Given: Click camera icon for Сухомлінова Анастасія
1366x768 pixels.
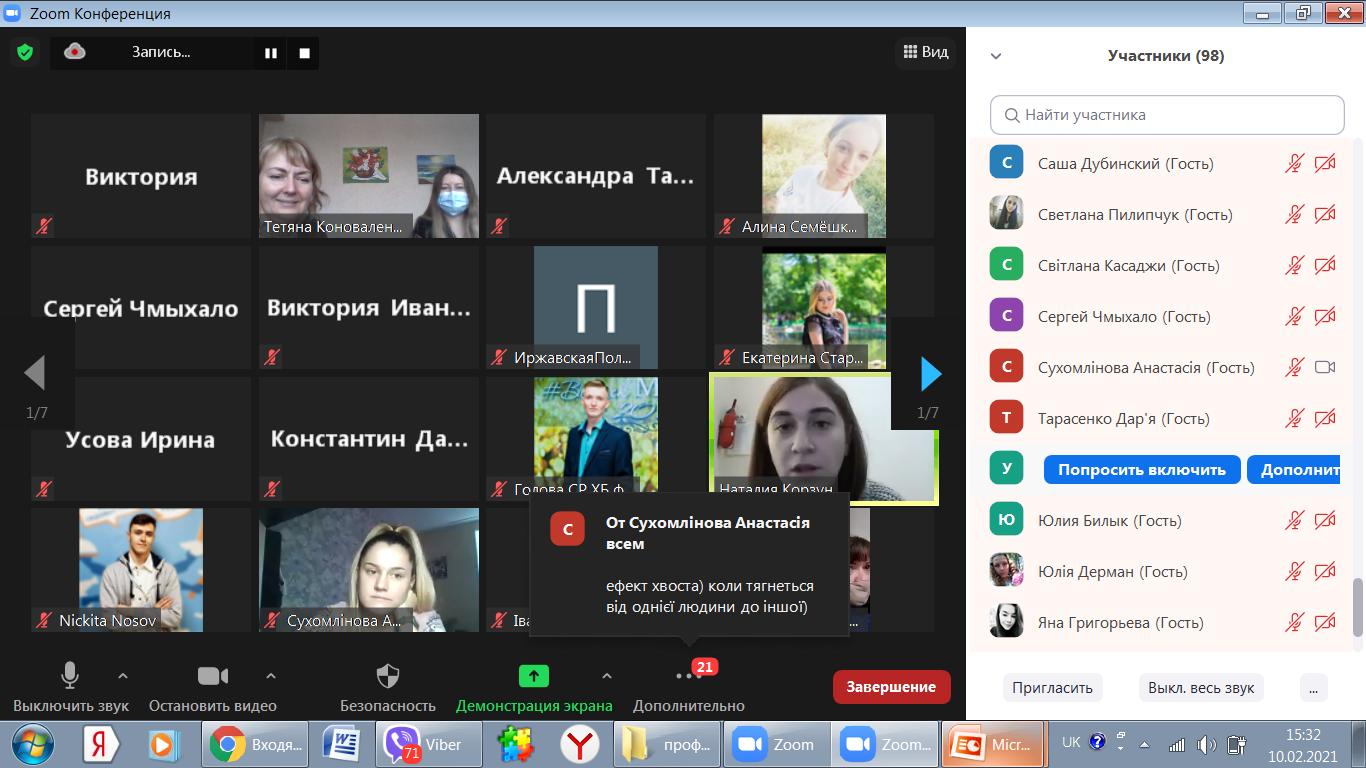Looking at the screenshot, I should coord(1325,367).
